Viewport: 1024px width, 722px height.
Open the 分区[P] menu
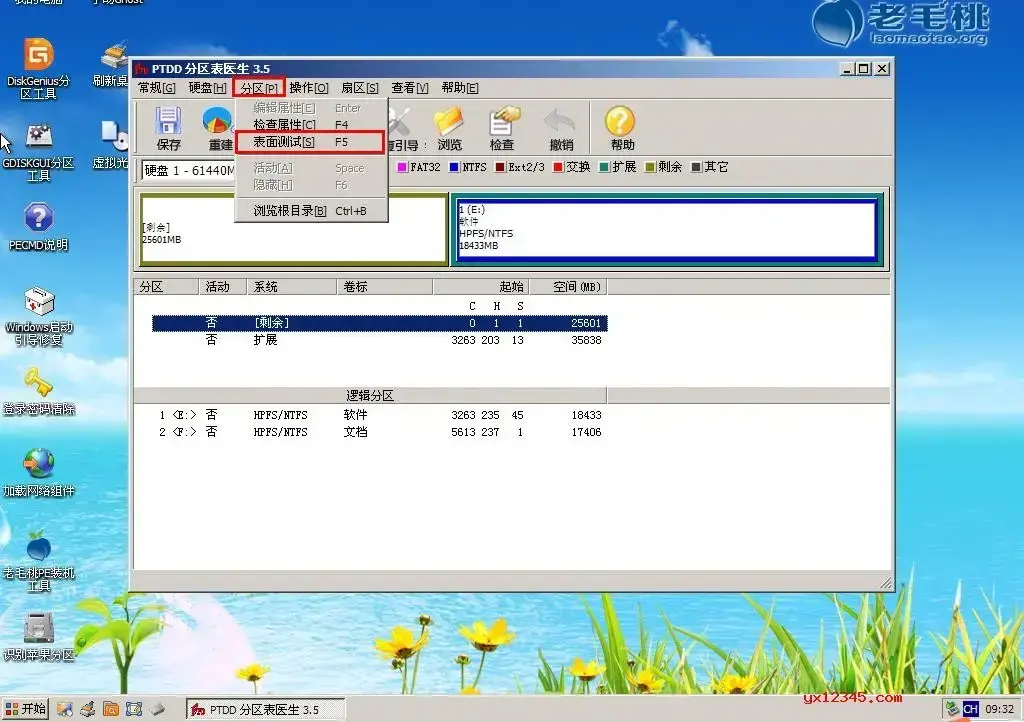[259, 87]
